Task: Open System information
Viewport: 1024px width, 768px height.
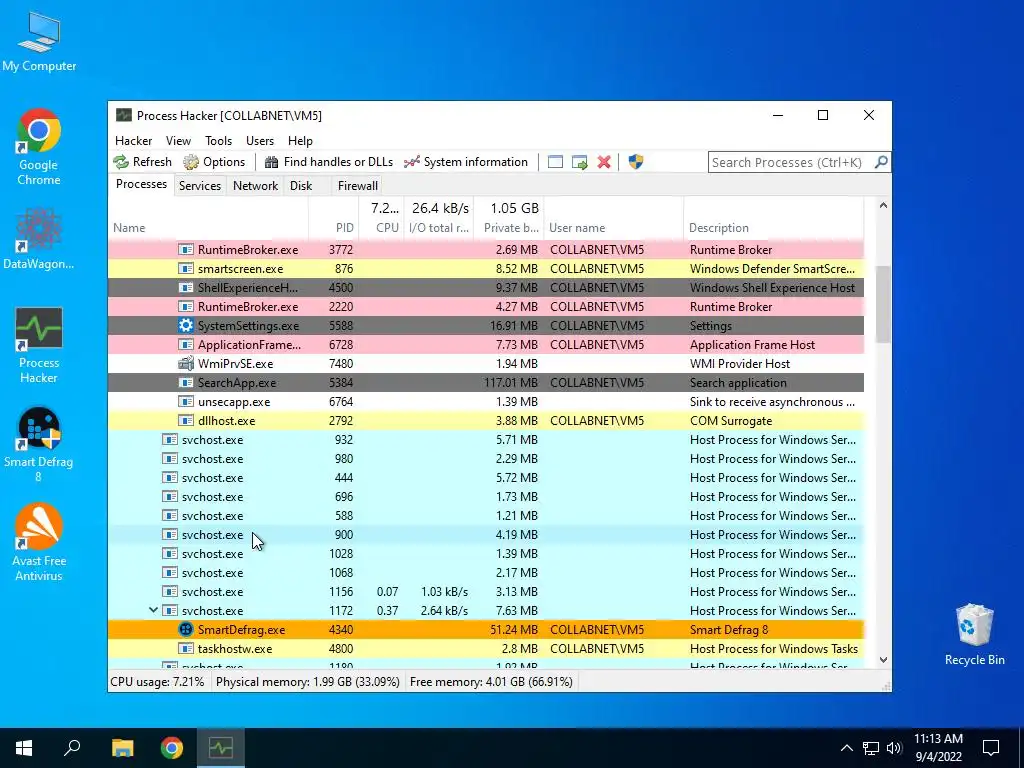Action: (466, 162)
